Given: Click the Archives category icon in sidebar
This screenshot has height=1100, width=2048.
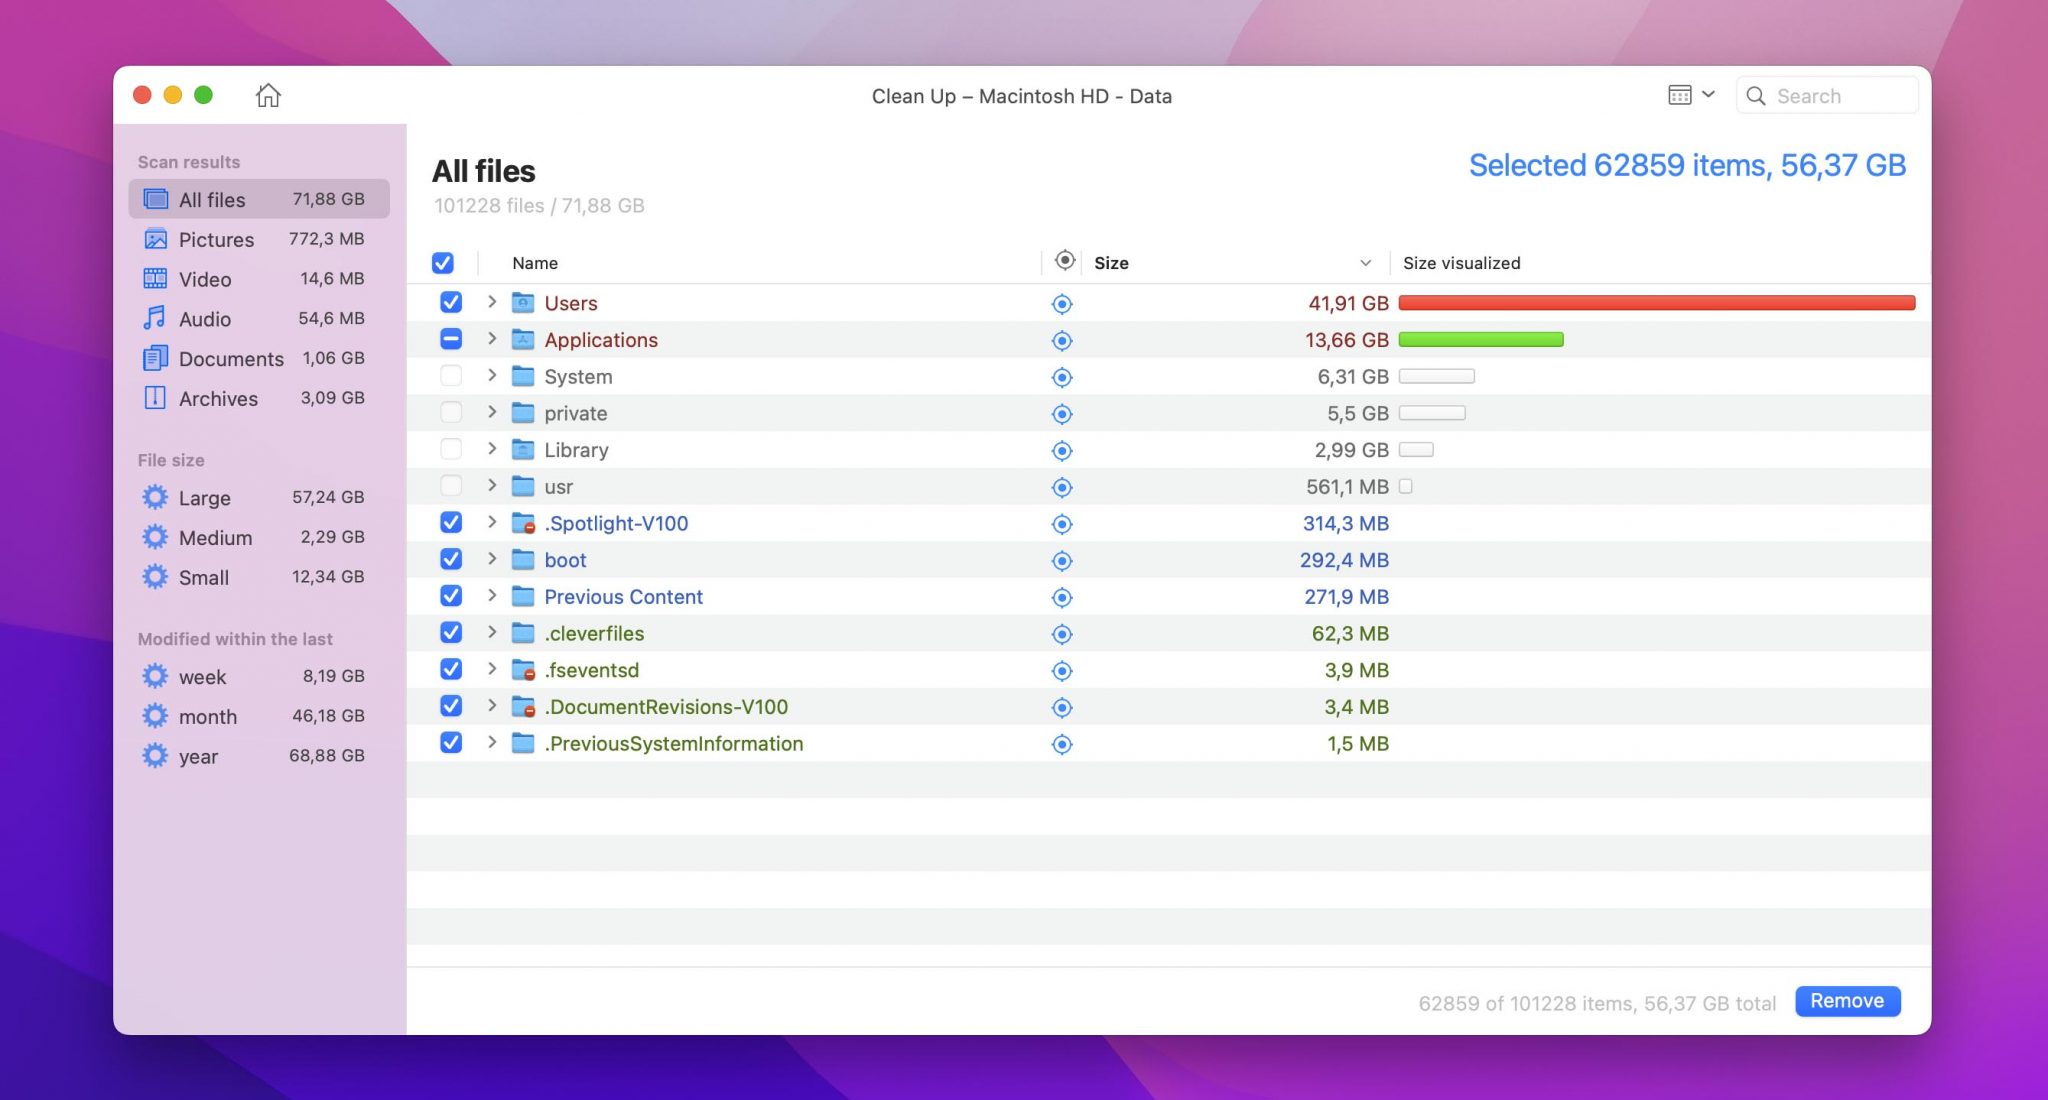Looking at the screenshot, I should [154, 396].
